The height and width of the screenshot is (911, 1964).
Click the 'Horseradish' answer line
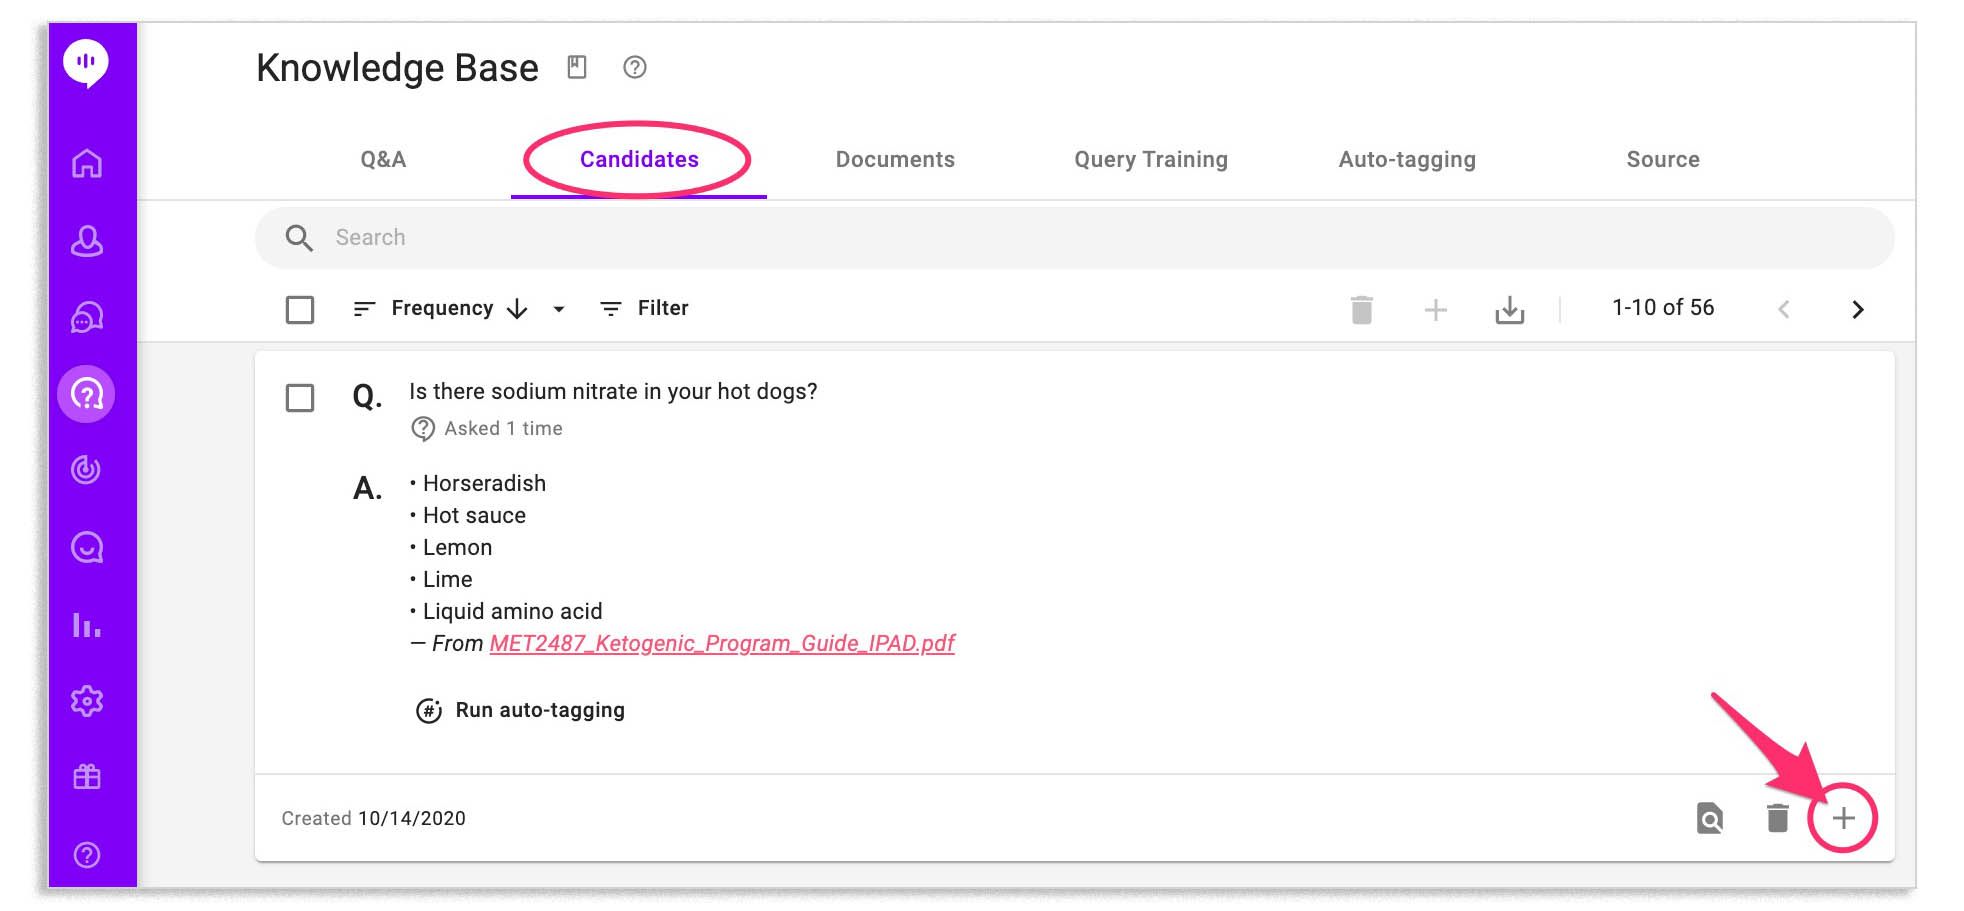click(484, 483)
